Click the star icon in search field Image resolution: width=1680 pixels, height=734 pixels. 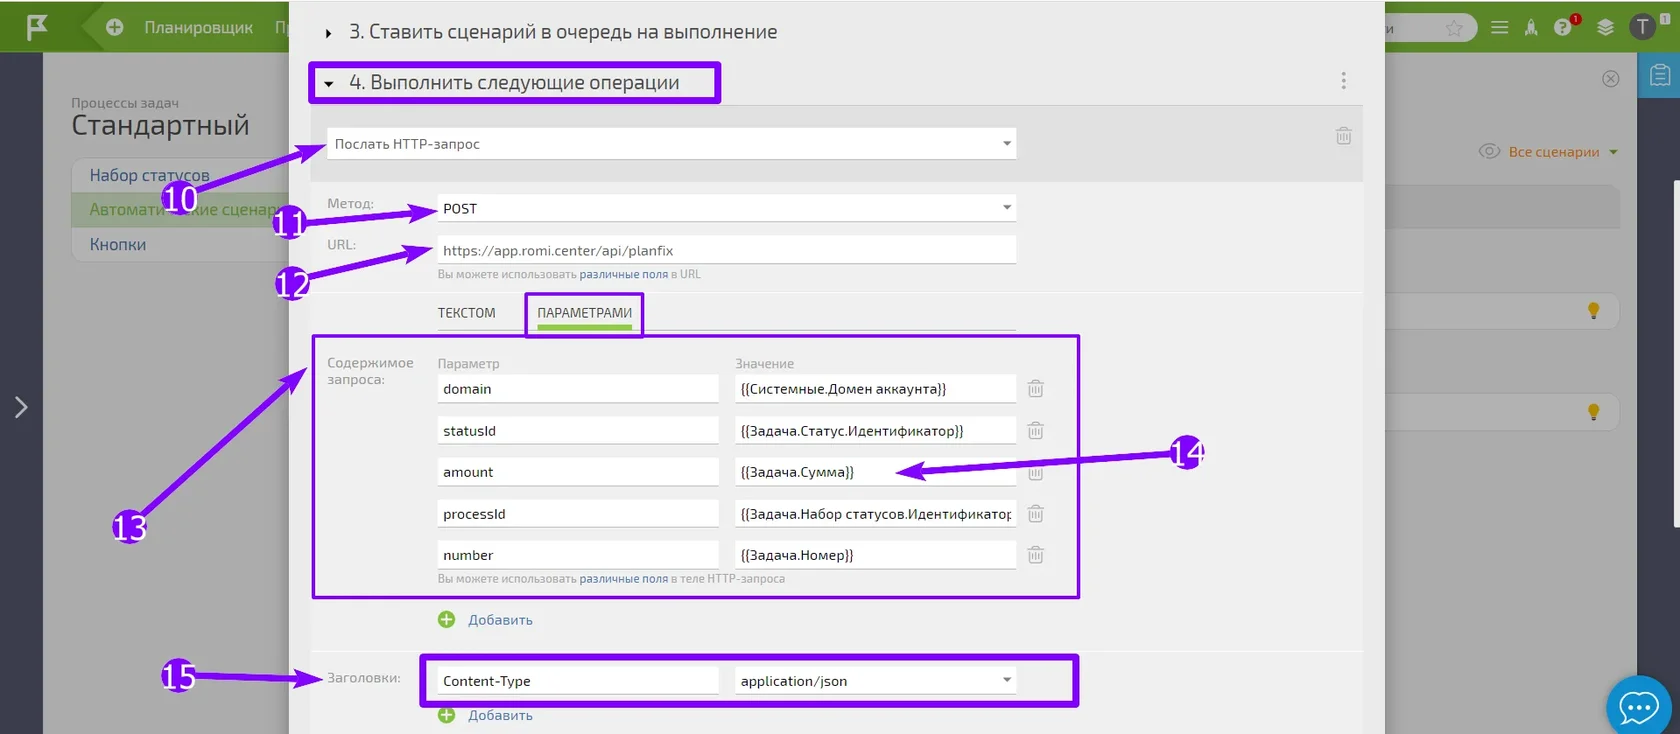(1454, 28)
